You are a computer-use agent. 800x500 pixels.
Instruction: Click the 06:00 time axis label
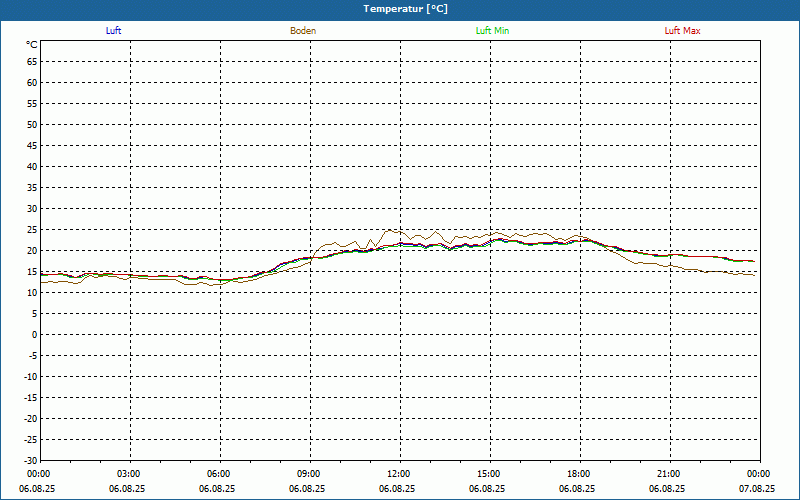click(218, 474)
